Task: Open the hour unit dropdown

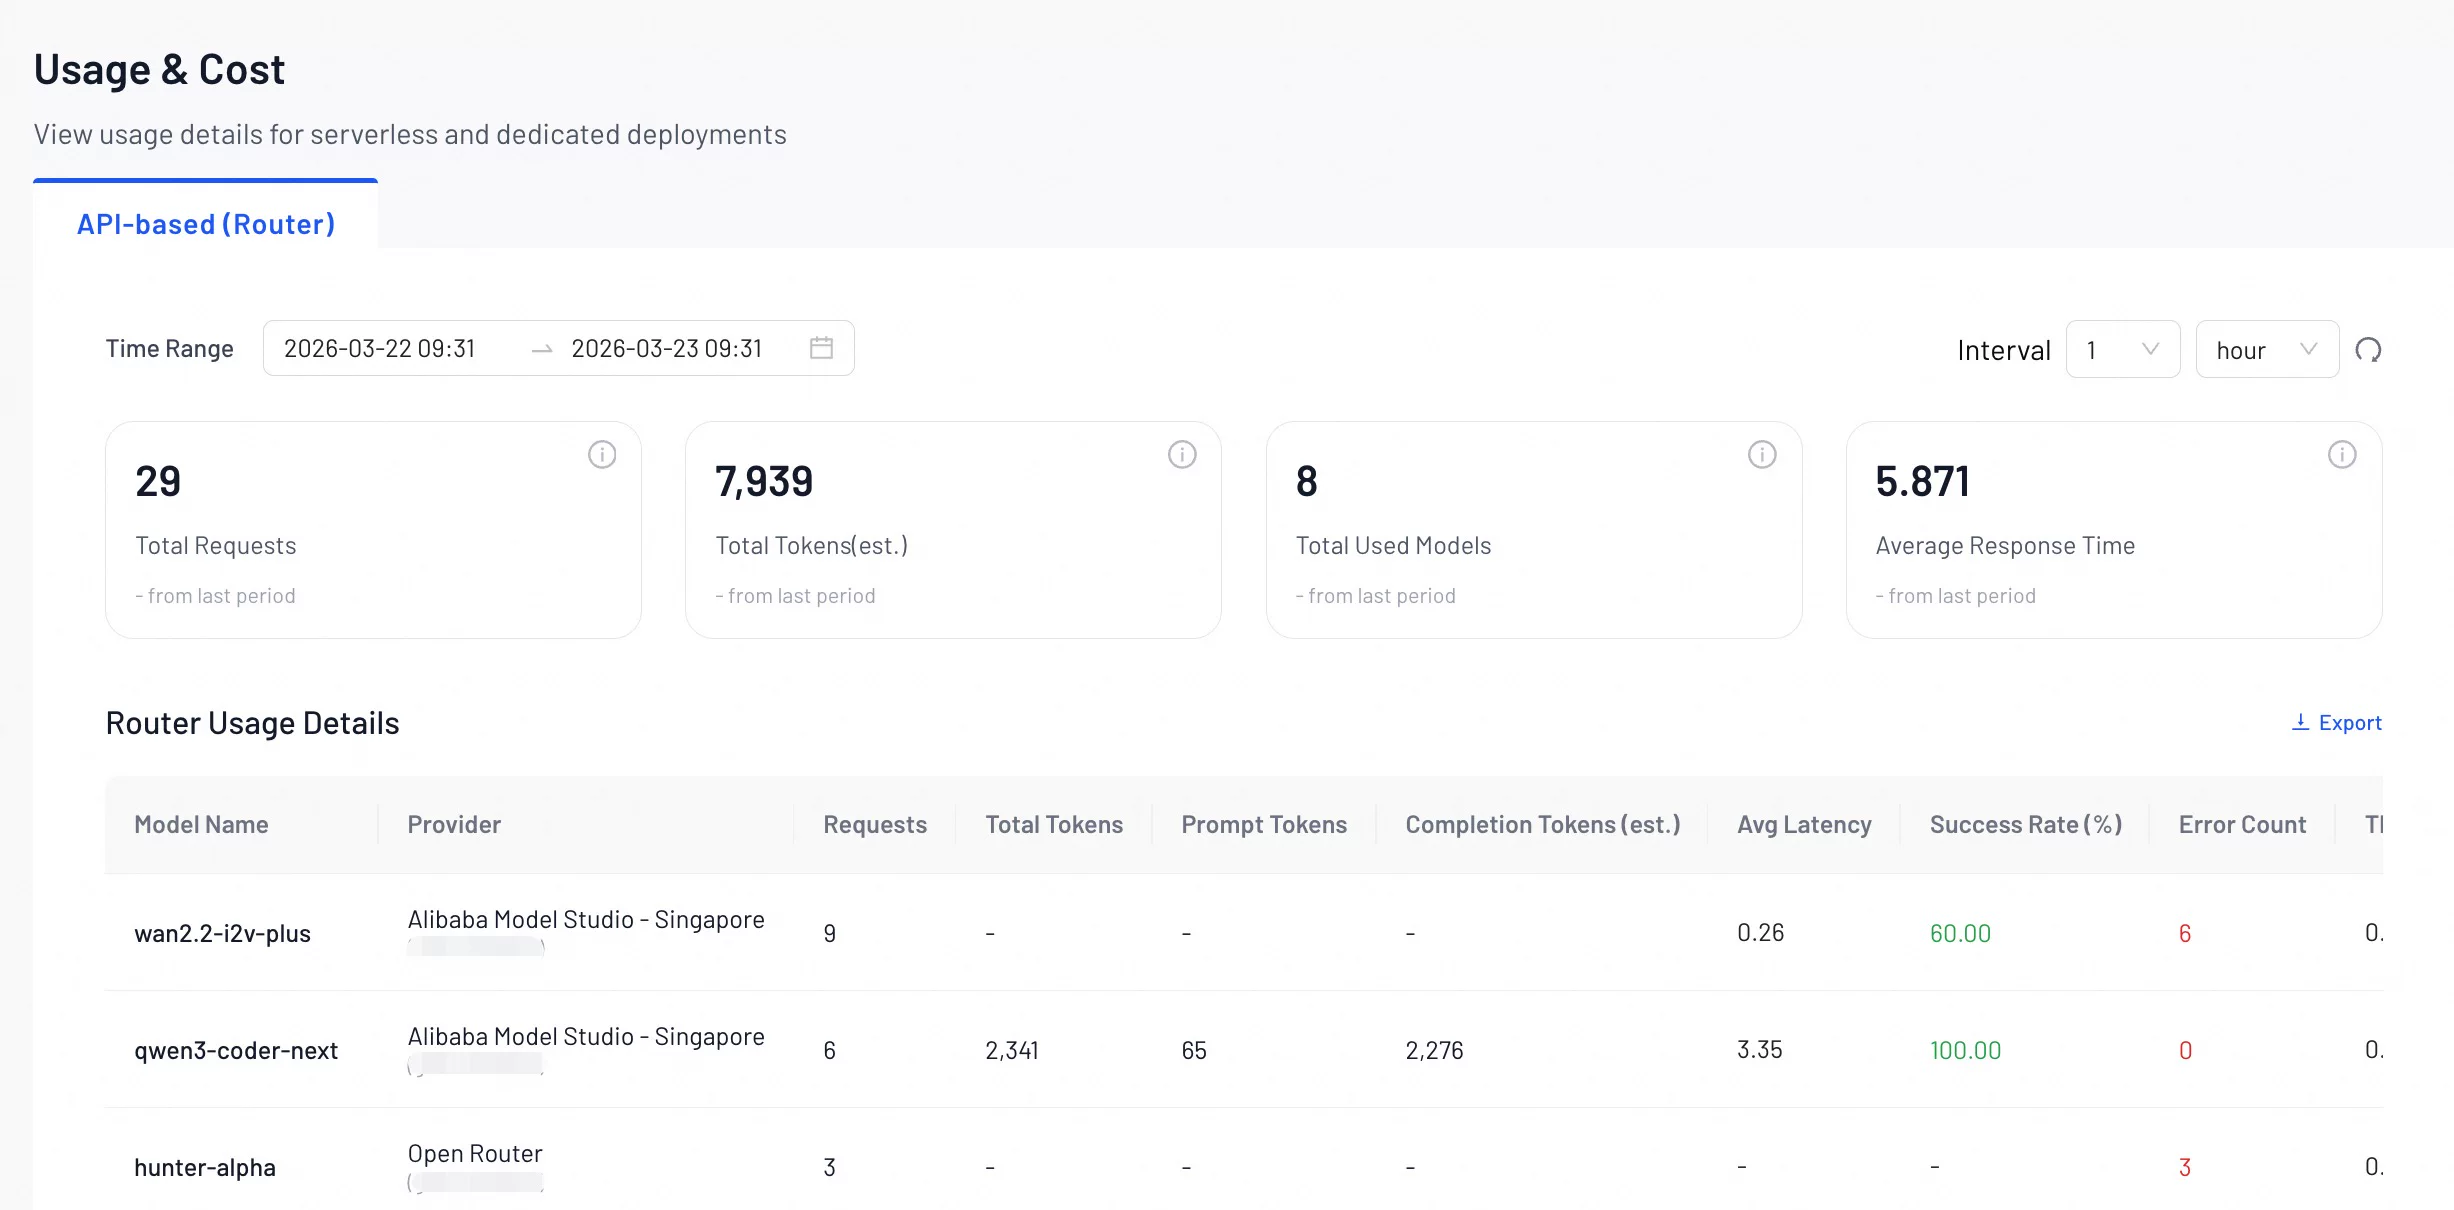Action: pyautogui.click(x=2267, y=349)
